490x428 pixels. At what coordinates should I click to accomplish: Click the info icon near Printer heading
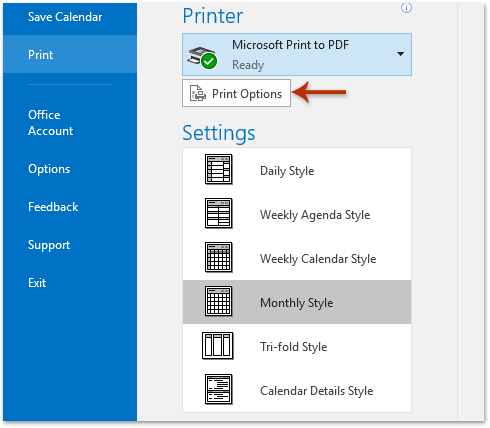(406, 8)
